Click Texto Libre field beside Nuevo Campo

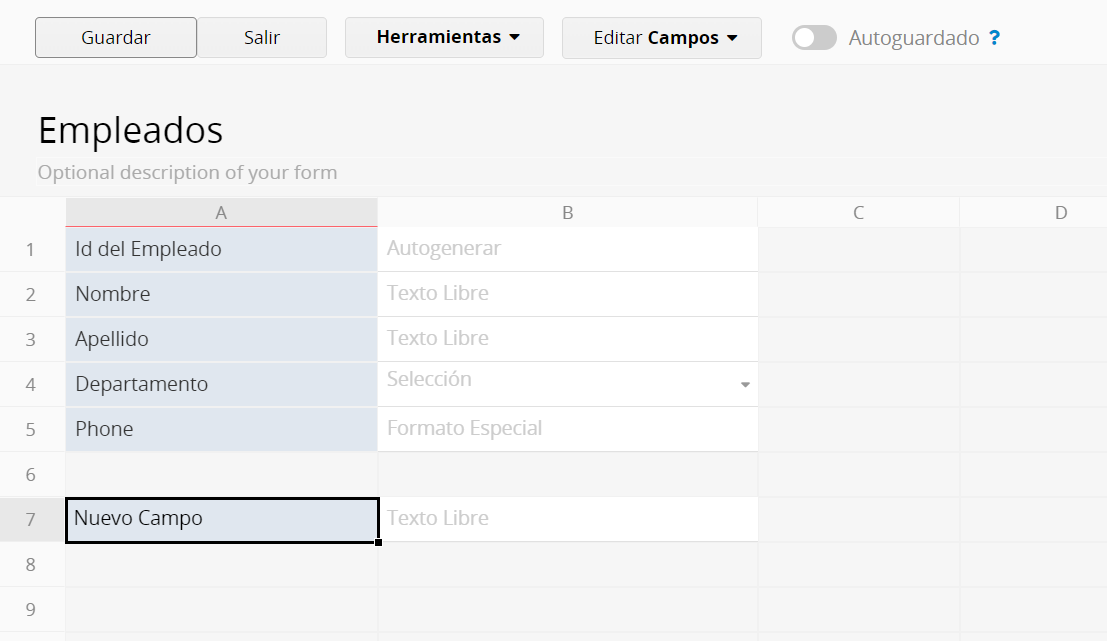[x=568, y=520]
